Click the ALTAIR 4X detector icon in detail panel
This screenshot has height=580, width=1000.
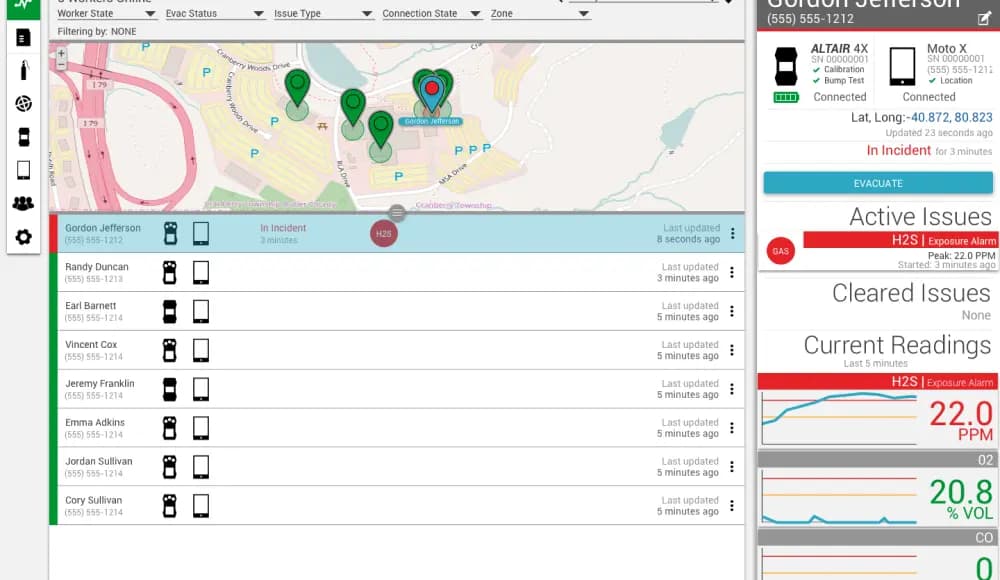click(x=786, y=67)
